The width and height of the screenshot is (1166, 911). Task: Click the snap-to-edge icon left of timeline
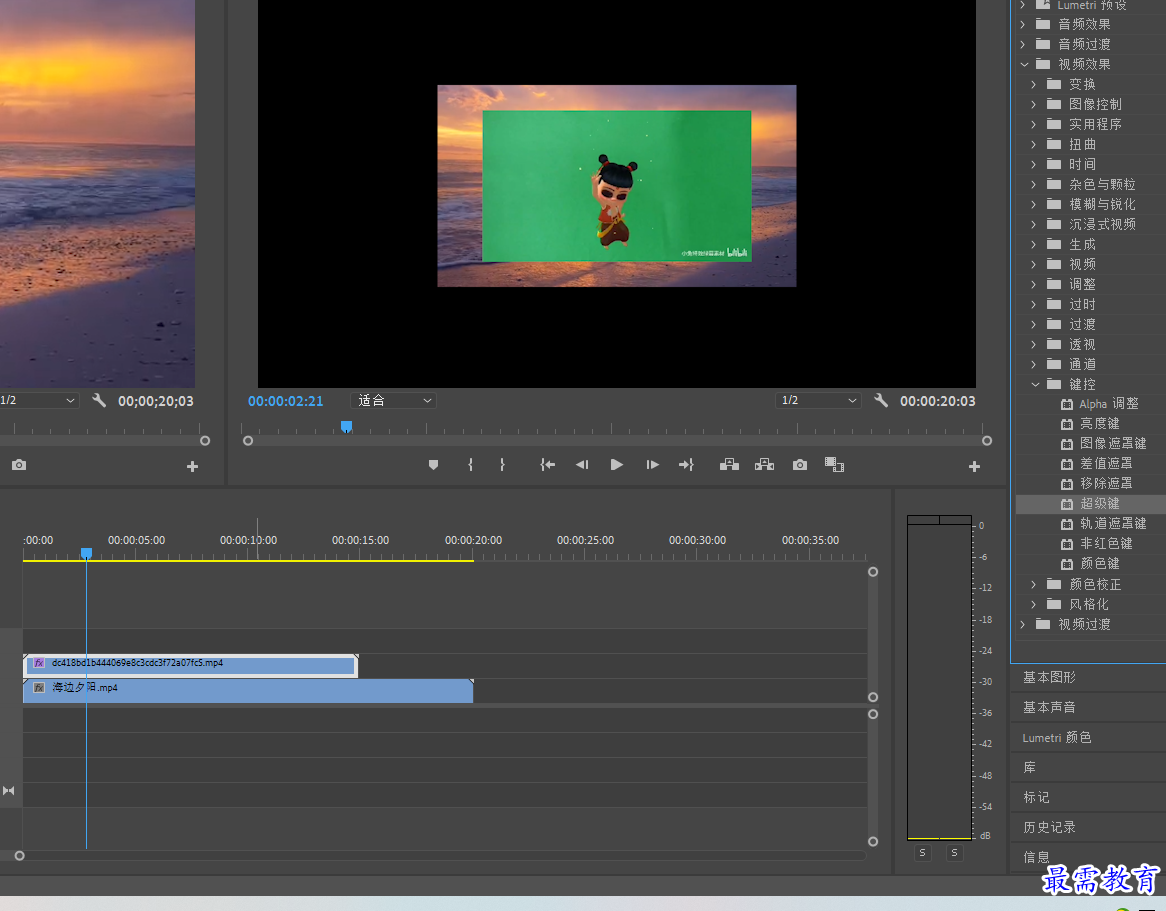[x=8, y=791]
